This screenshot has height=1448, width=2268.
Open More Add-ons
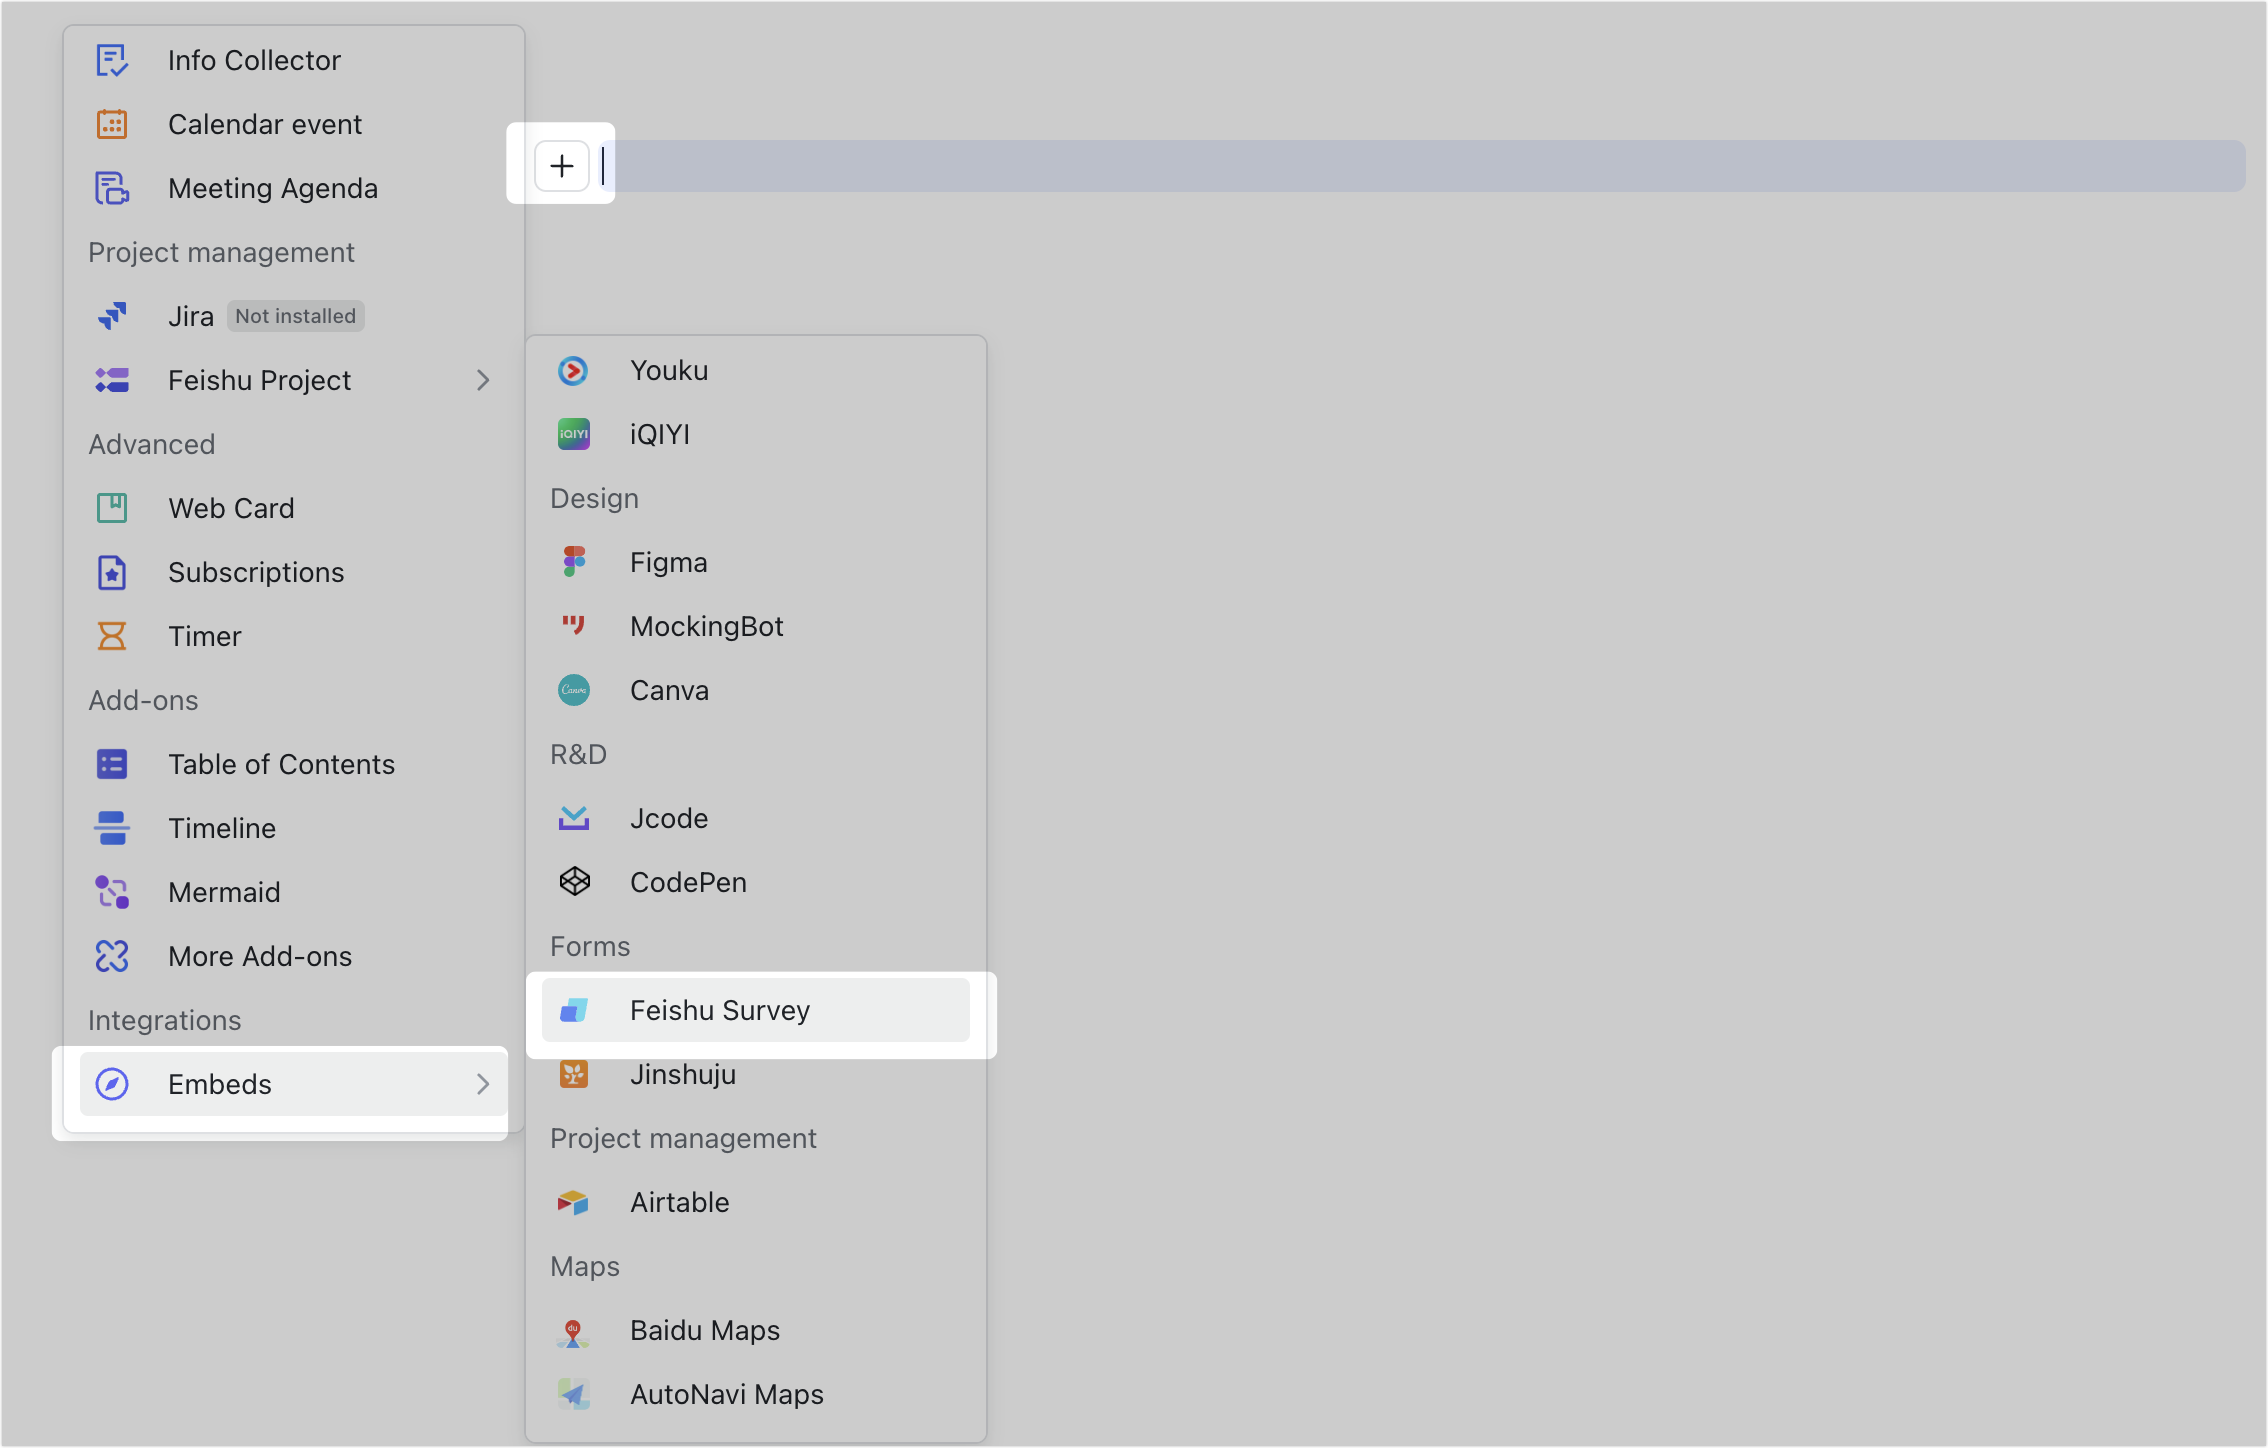(x=294, y=956)
